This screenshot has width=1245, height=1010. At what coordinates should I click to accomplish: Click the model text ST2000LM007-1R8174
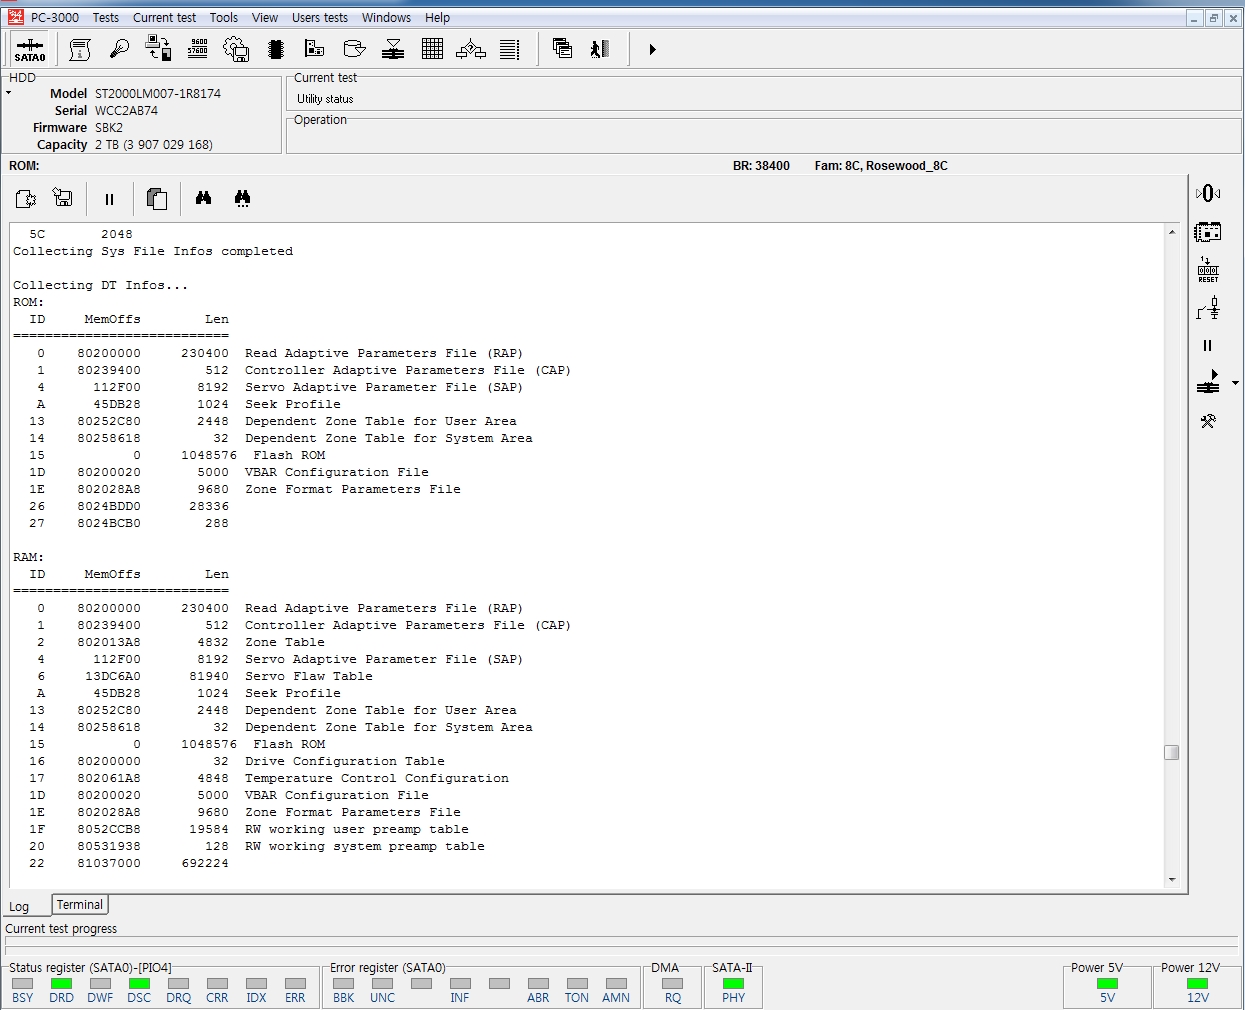point(158,93)
